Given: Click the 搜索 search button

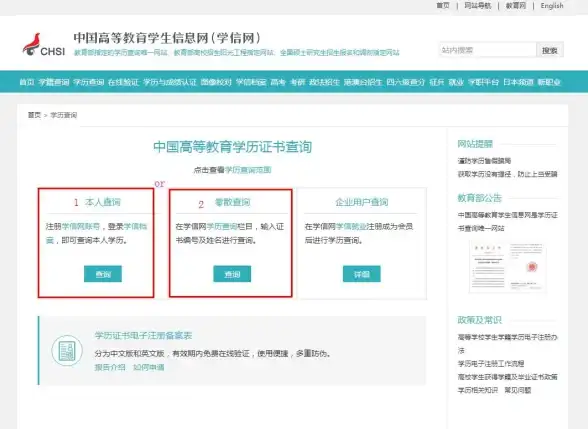Looking at the screenshot, I should pyautogui.click(x=550, y=50).
